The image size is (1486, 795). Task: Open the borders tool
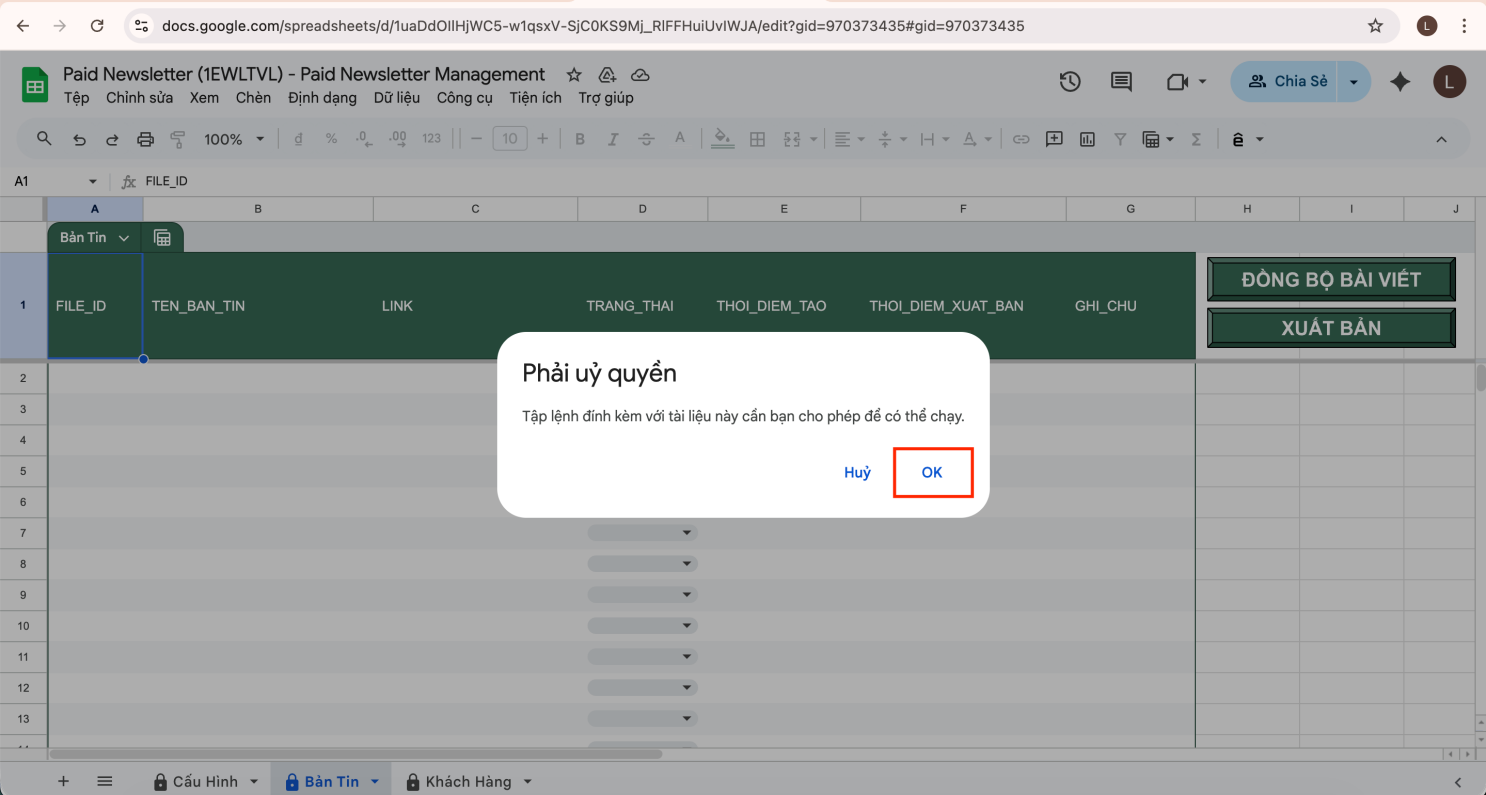(757, 139)
